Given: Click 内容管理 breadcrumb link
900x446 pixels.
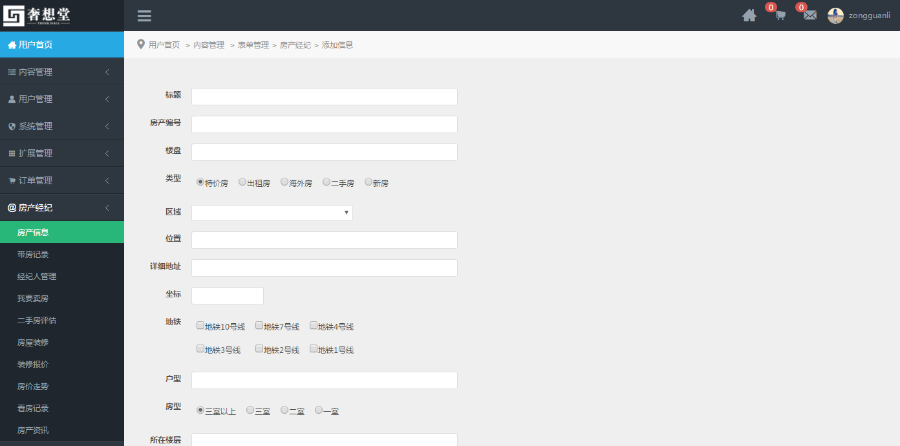Looking at the screenshot, I should [209, 45].
